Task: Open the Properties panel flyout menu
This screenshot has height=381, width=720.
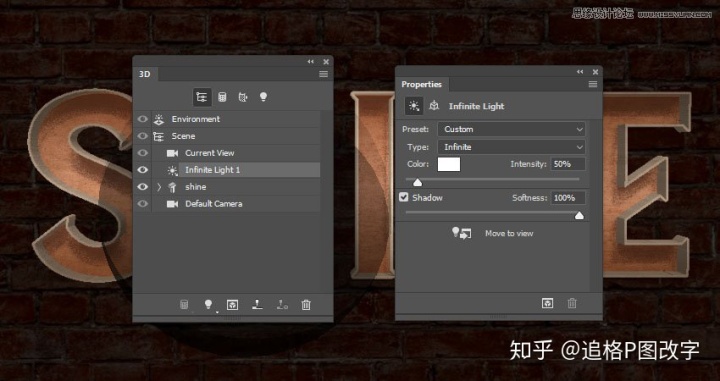Action: point(593,84)
